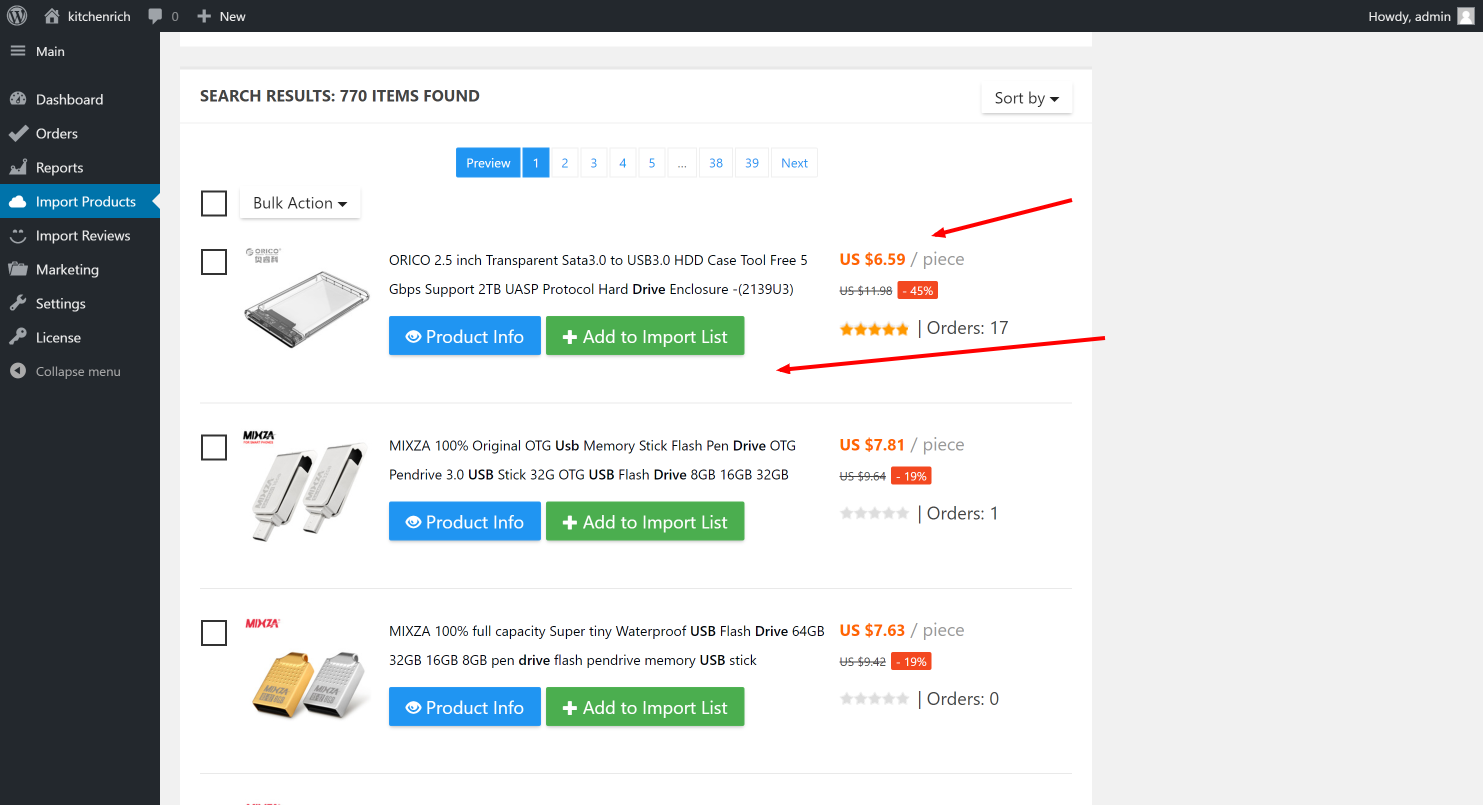
Task: Select the ORICO HDD Case checkbox
Action: point(214,262)
